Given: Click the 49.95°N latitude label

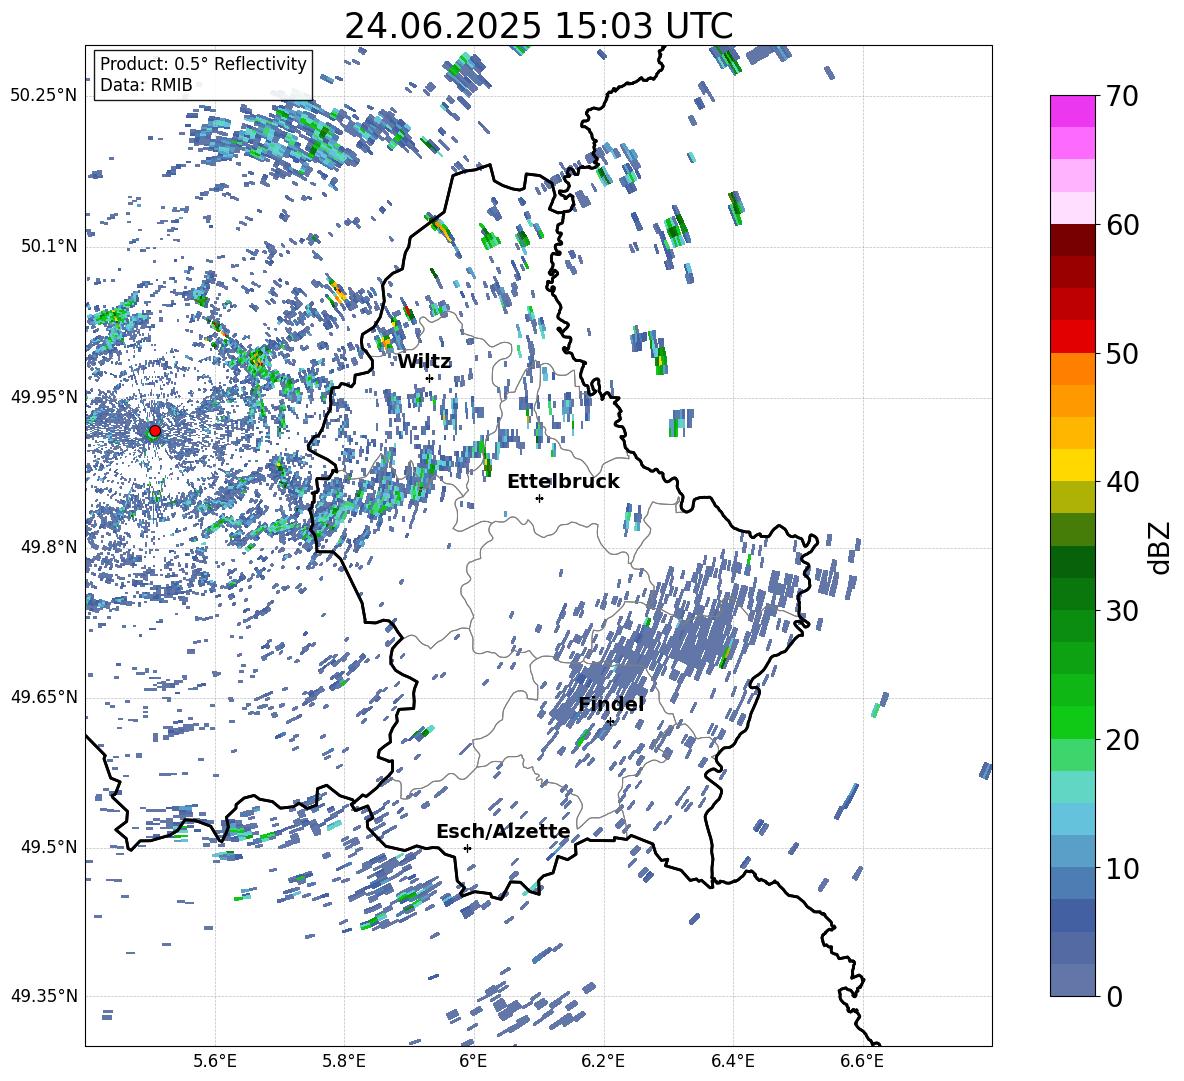Looking at the screenshot, I should (44, 397).
